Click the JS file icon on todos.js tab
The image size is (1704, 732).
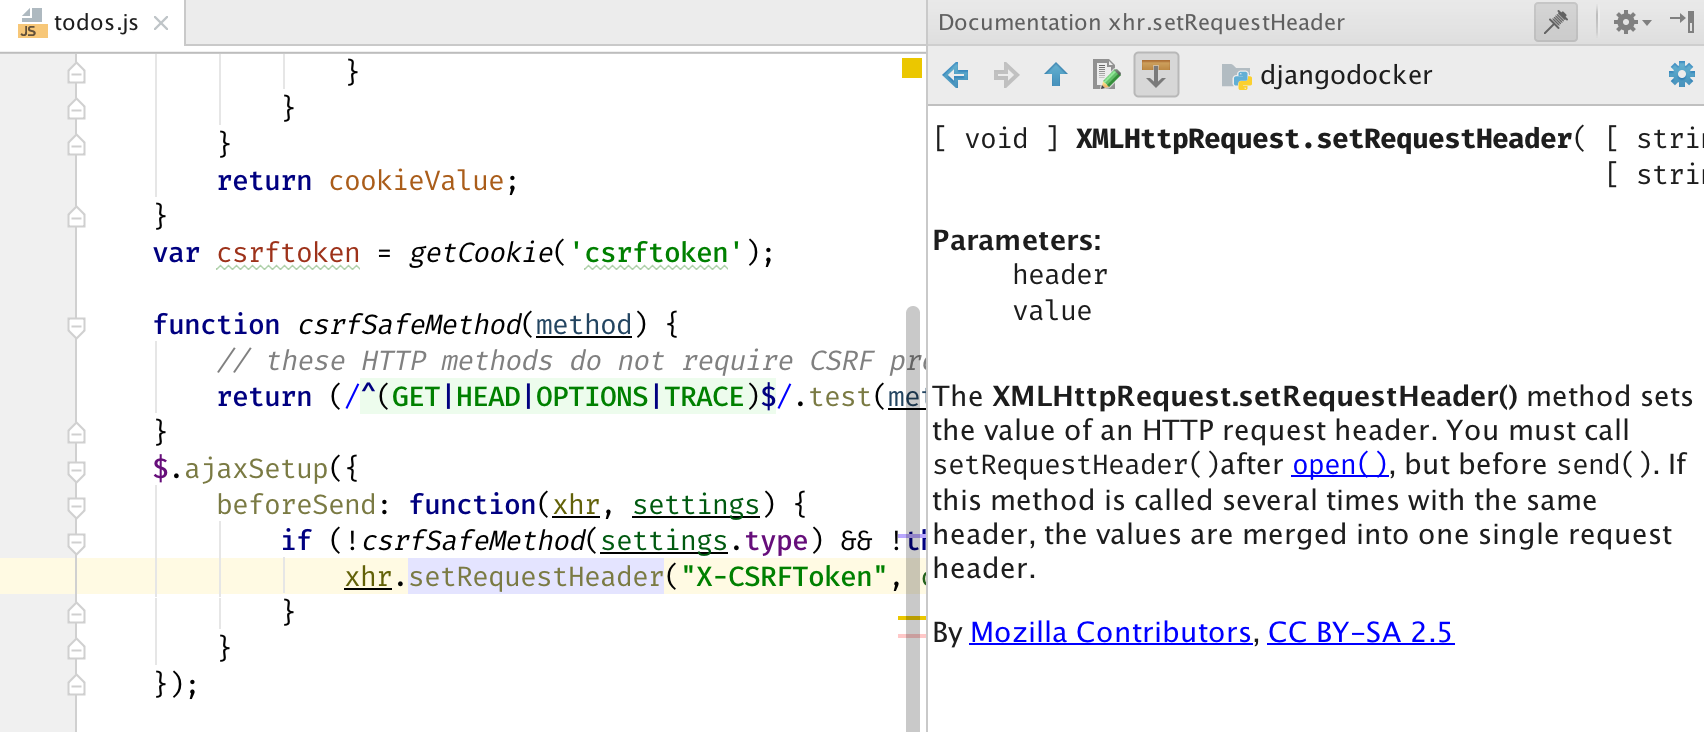tap(32, 22)
